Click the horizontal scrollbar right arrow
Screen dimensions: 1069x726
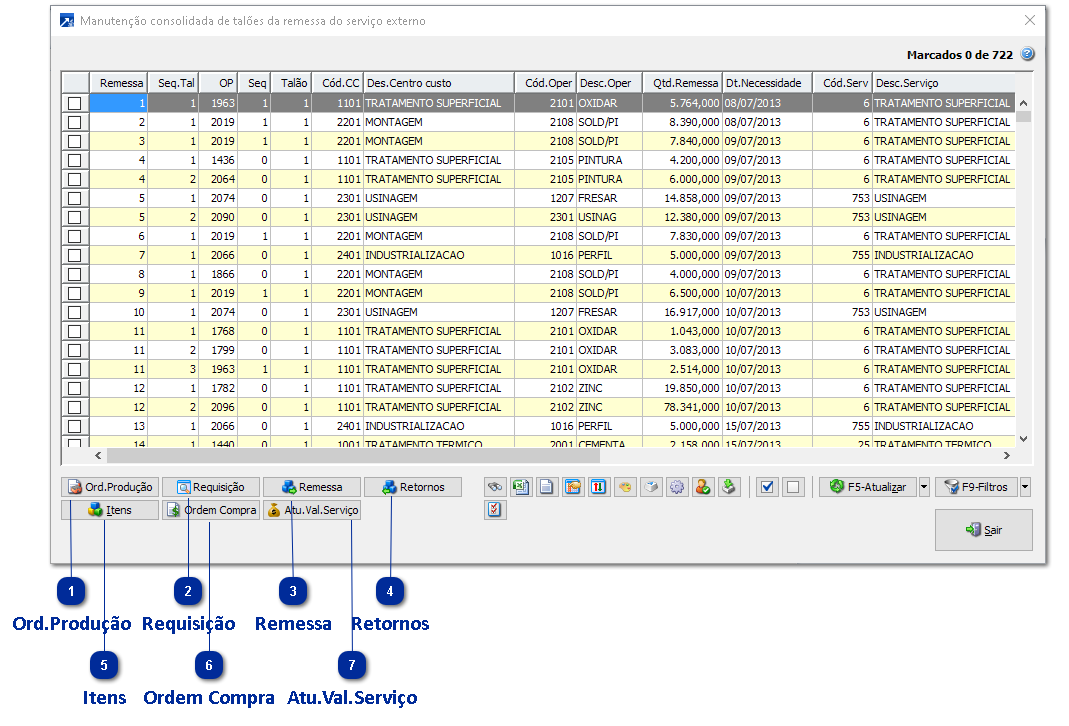click(x=1005, y=456)
